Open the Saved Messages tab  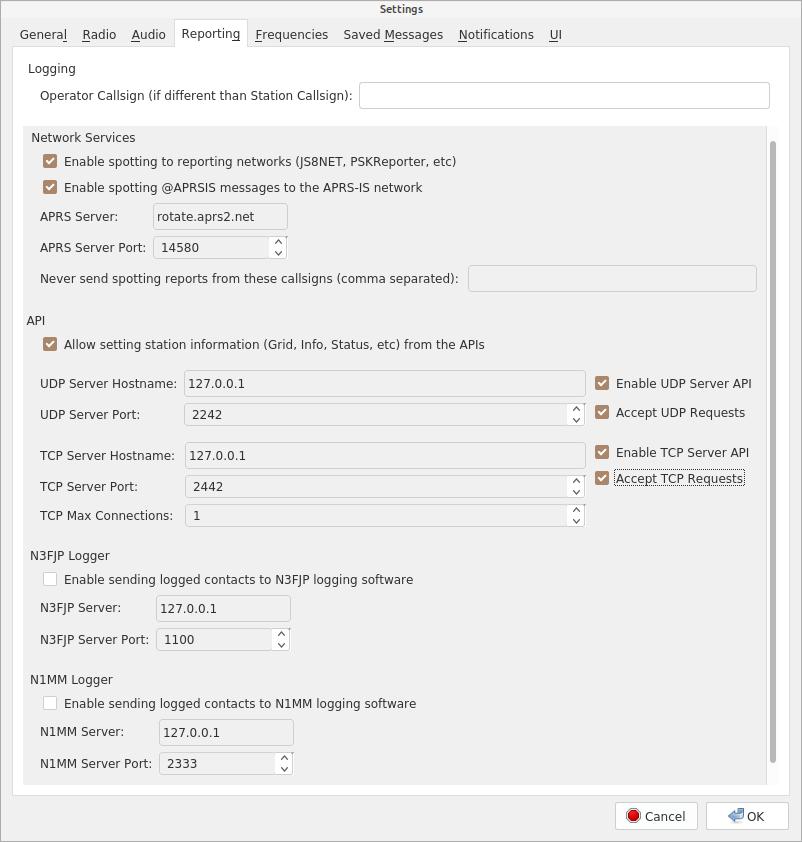click(x=393, y=35)
